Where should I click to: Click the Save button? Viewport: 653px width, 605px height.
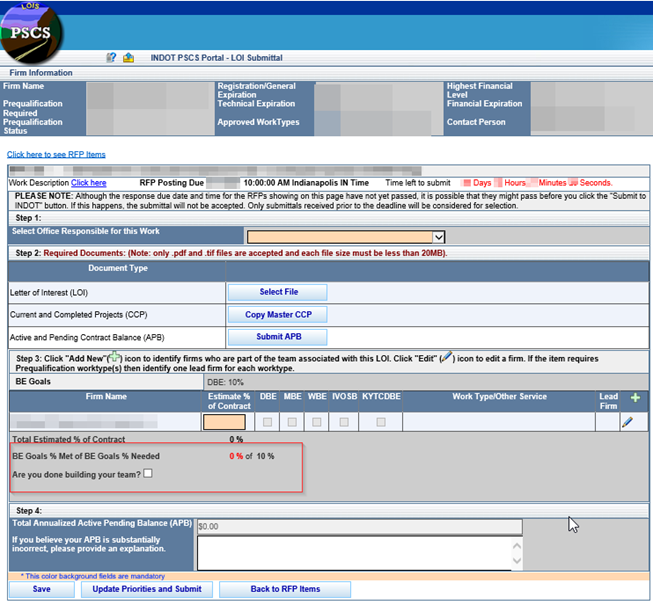coord(42,589)
